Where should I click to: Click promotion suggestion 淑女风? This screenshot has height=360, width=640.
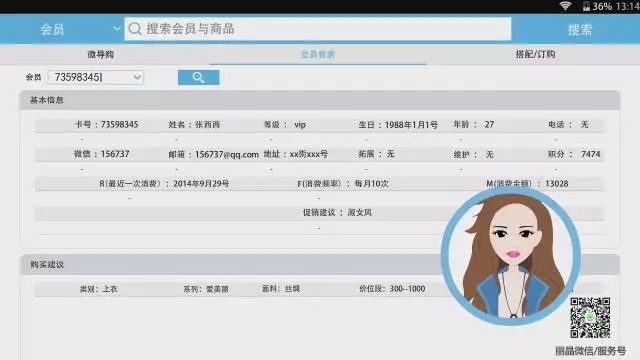click(360, 213)
